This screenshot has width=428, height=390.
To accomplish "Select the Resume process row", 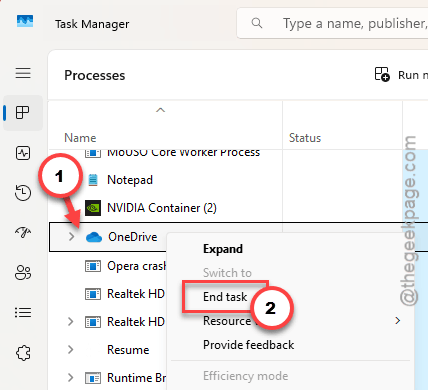I will [108, 350].
